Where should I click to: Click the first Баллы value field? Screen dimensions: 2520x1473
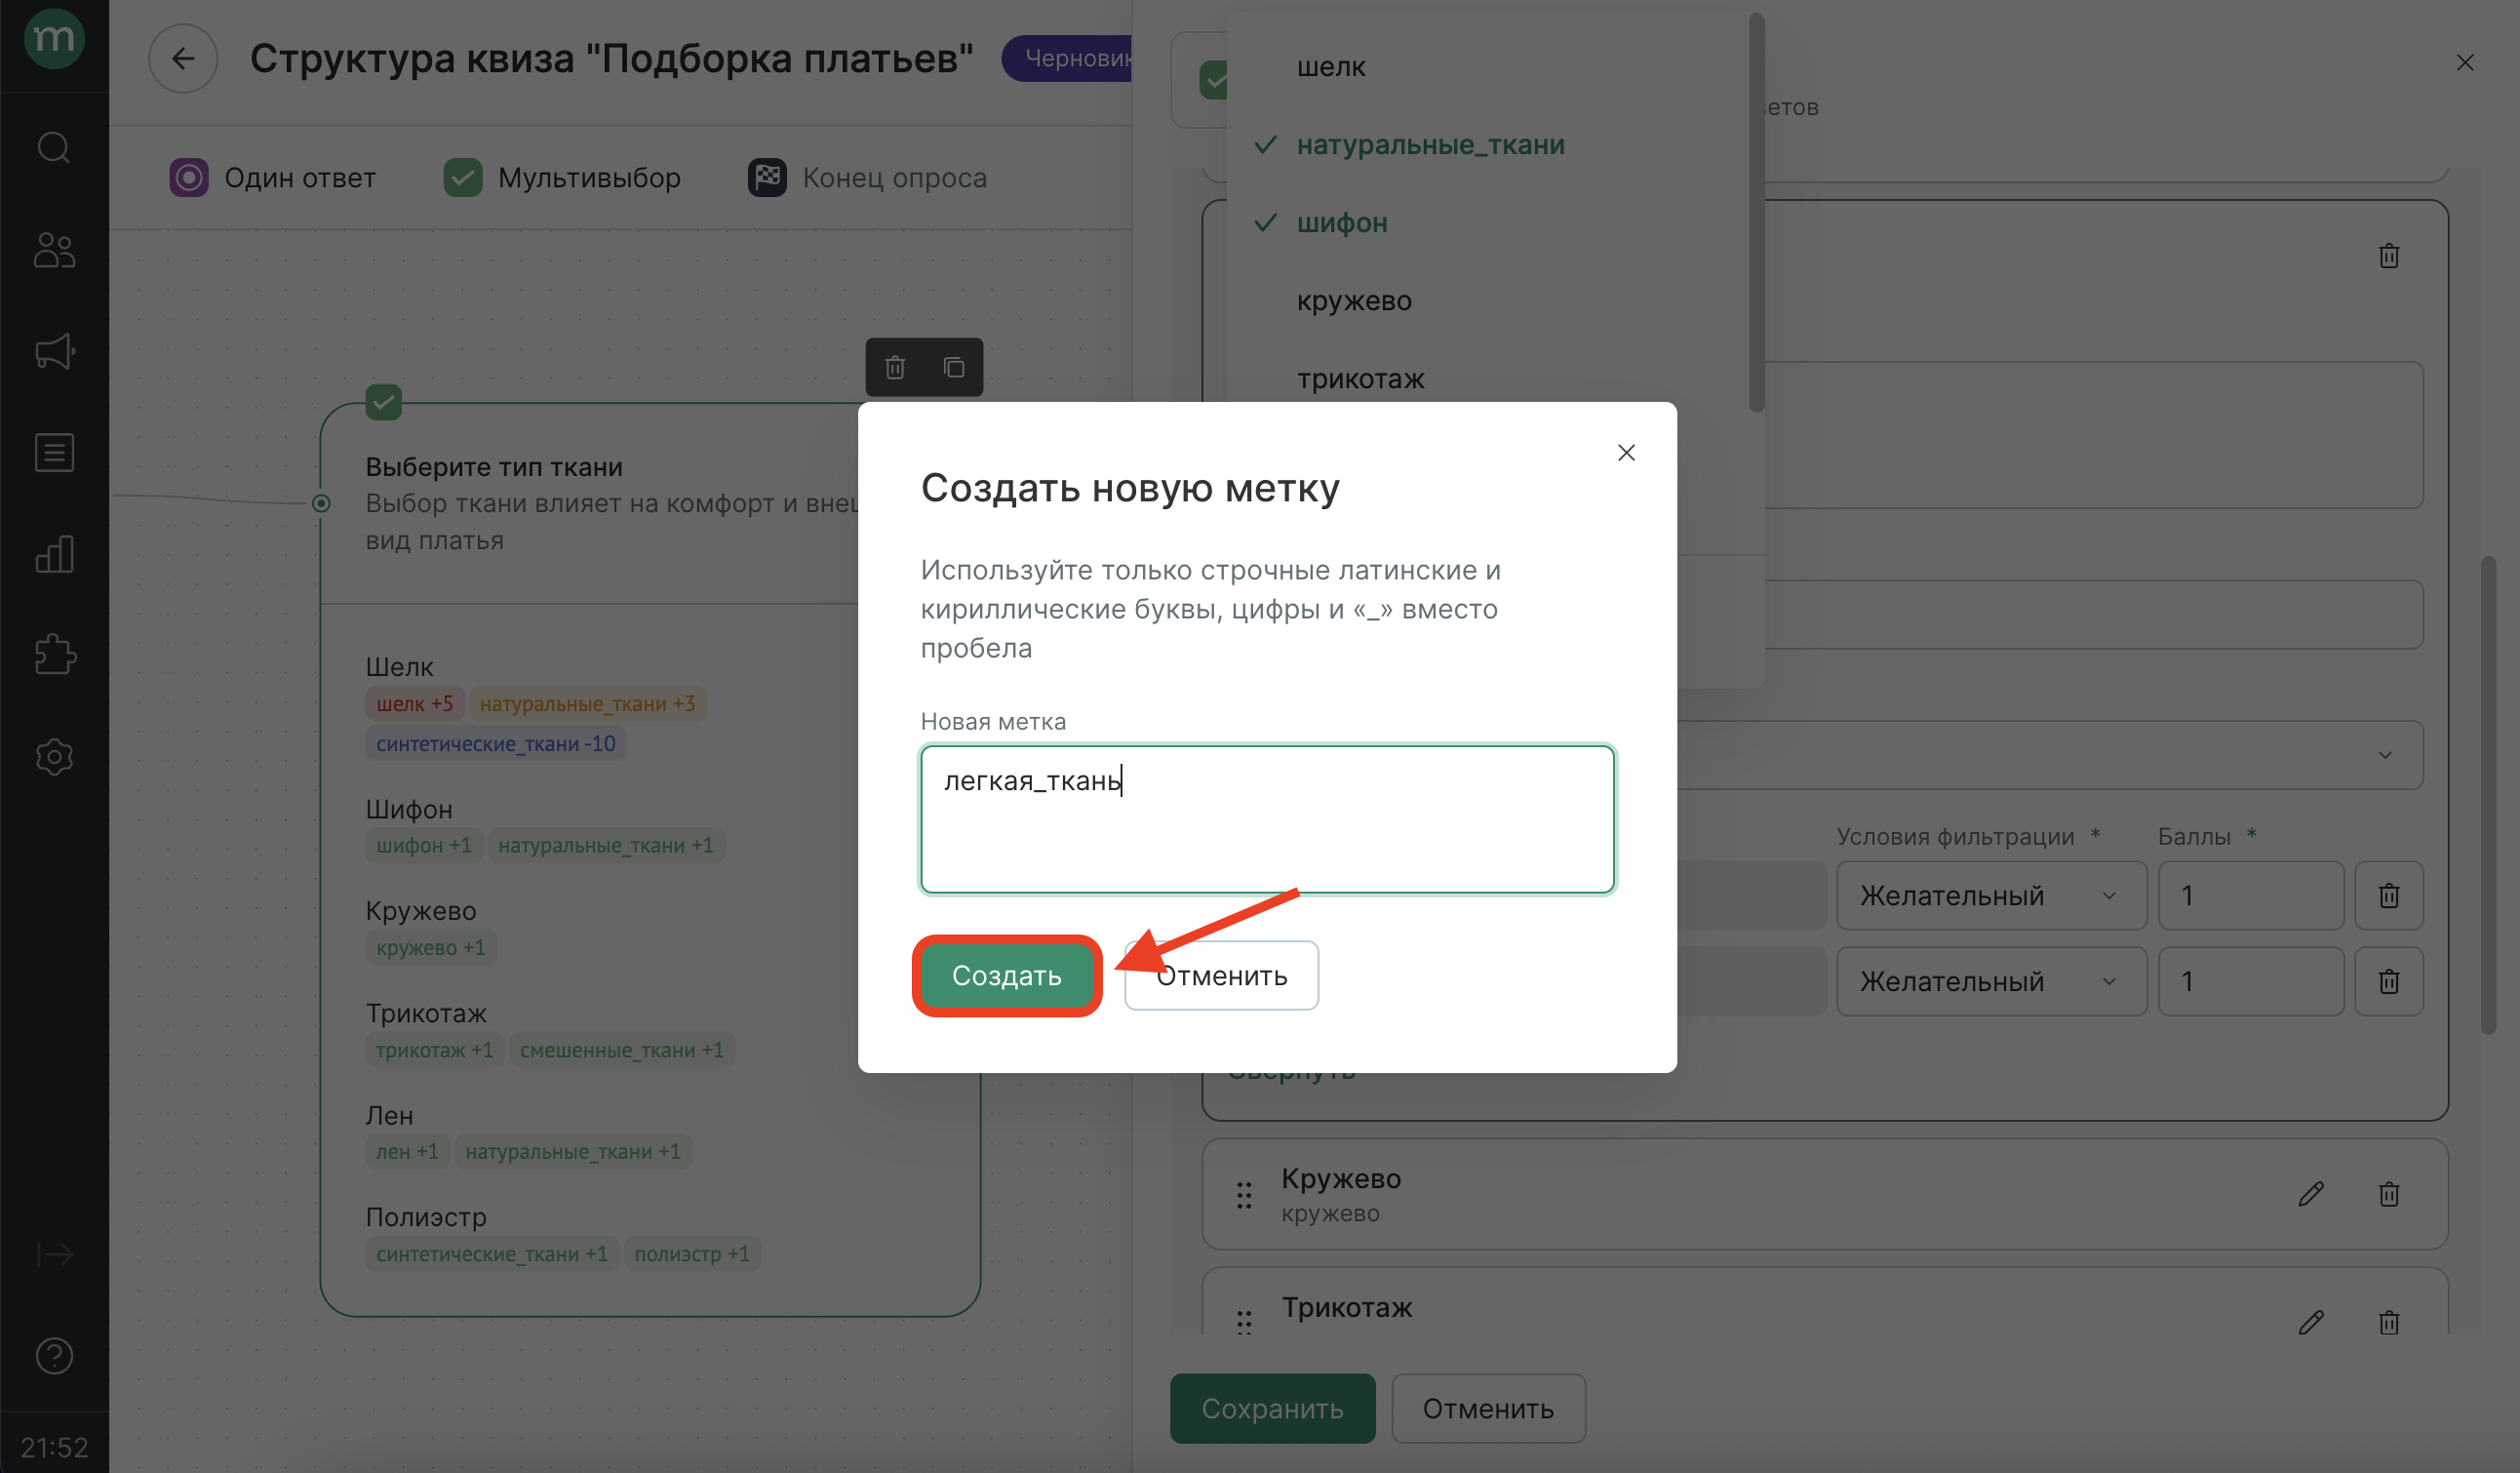click(2250, 895)
